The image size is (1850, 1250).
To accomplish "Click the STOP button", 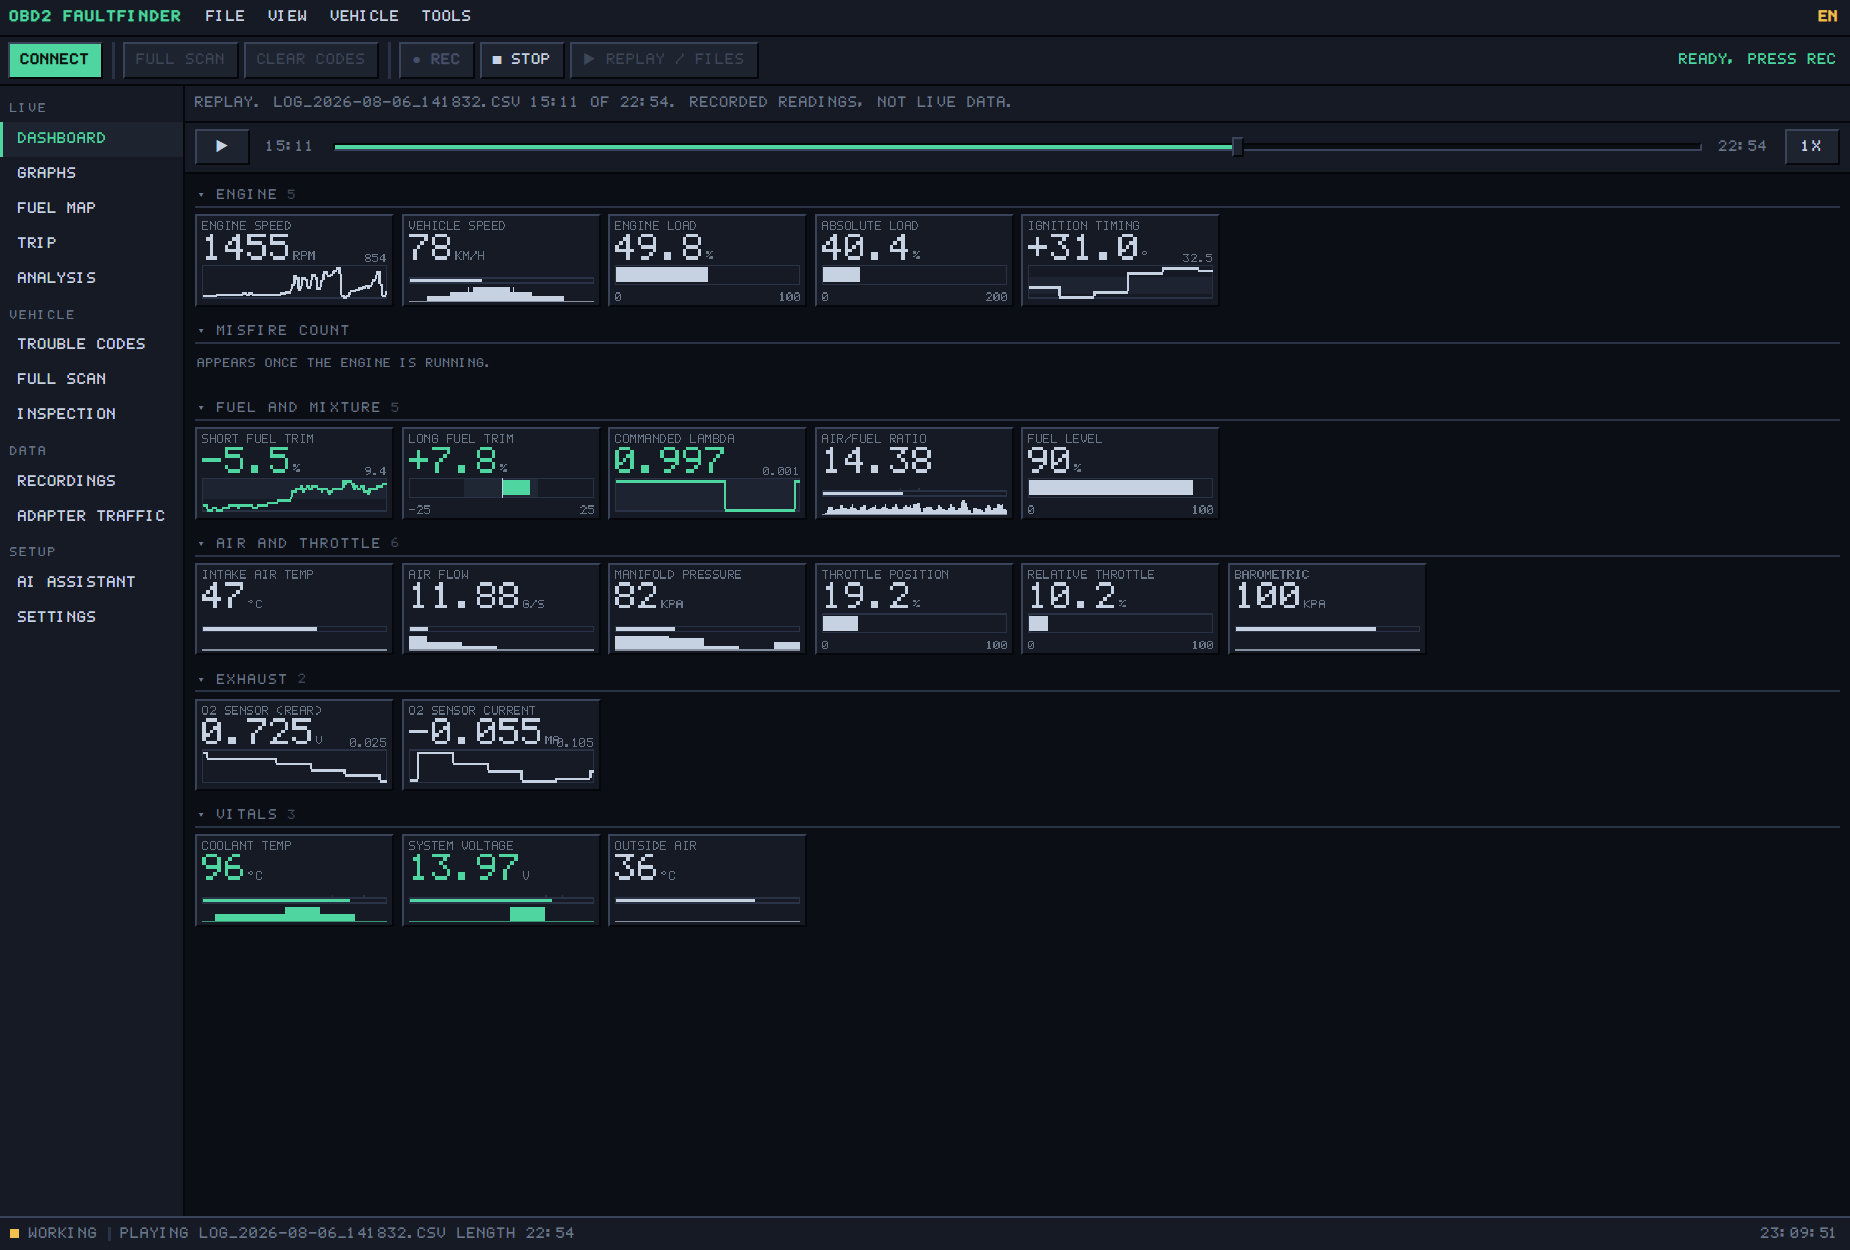I will click(x=521, y=59).
